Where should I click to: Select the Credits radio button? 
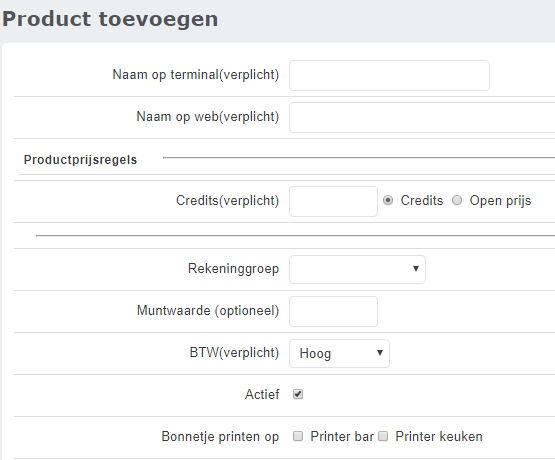(388, 200)
